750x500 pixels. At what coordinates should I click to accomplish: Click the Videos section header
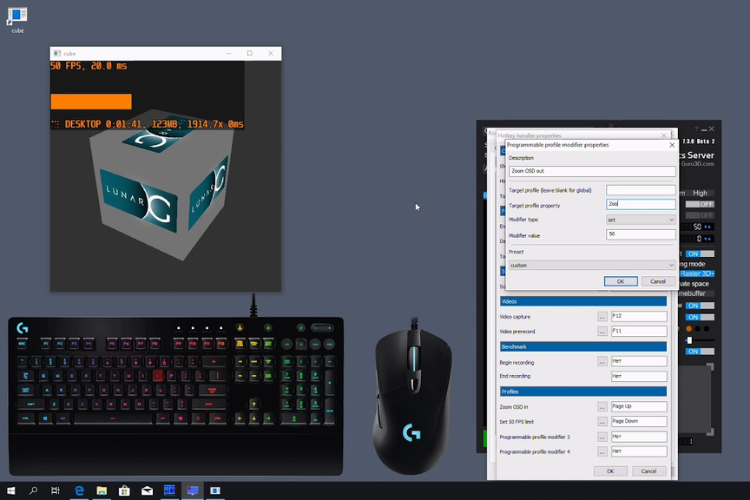(583, 301)
